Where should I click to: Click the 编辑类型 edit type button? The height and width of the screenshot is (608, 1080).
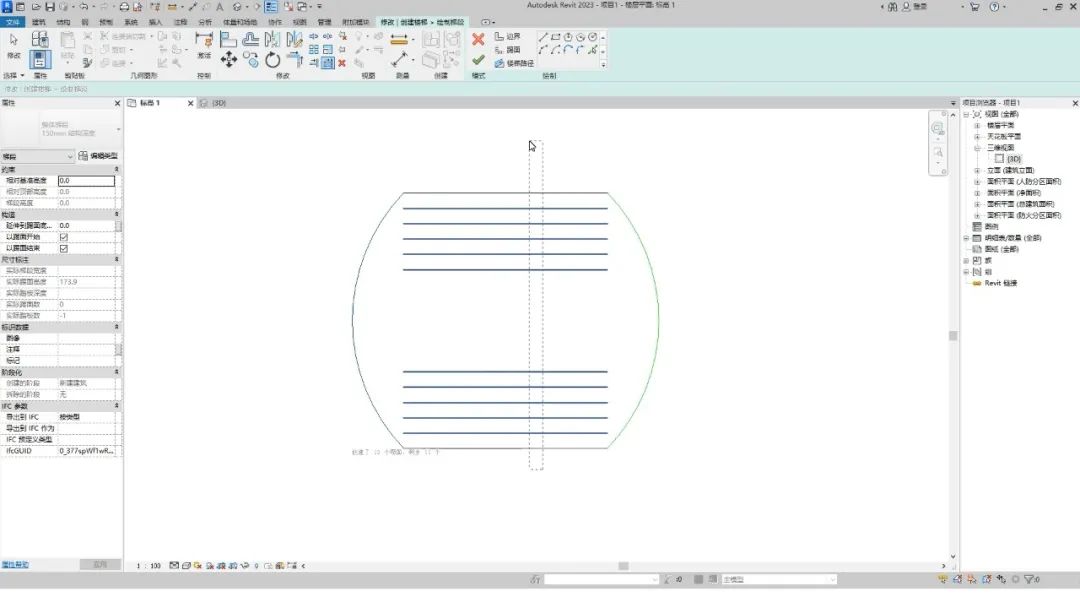[98, 156]
